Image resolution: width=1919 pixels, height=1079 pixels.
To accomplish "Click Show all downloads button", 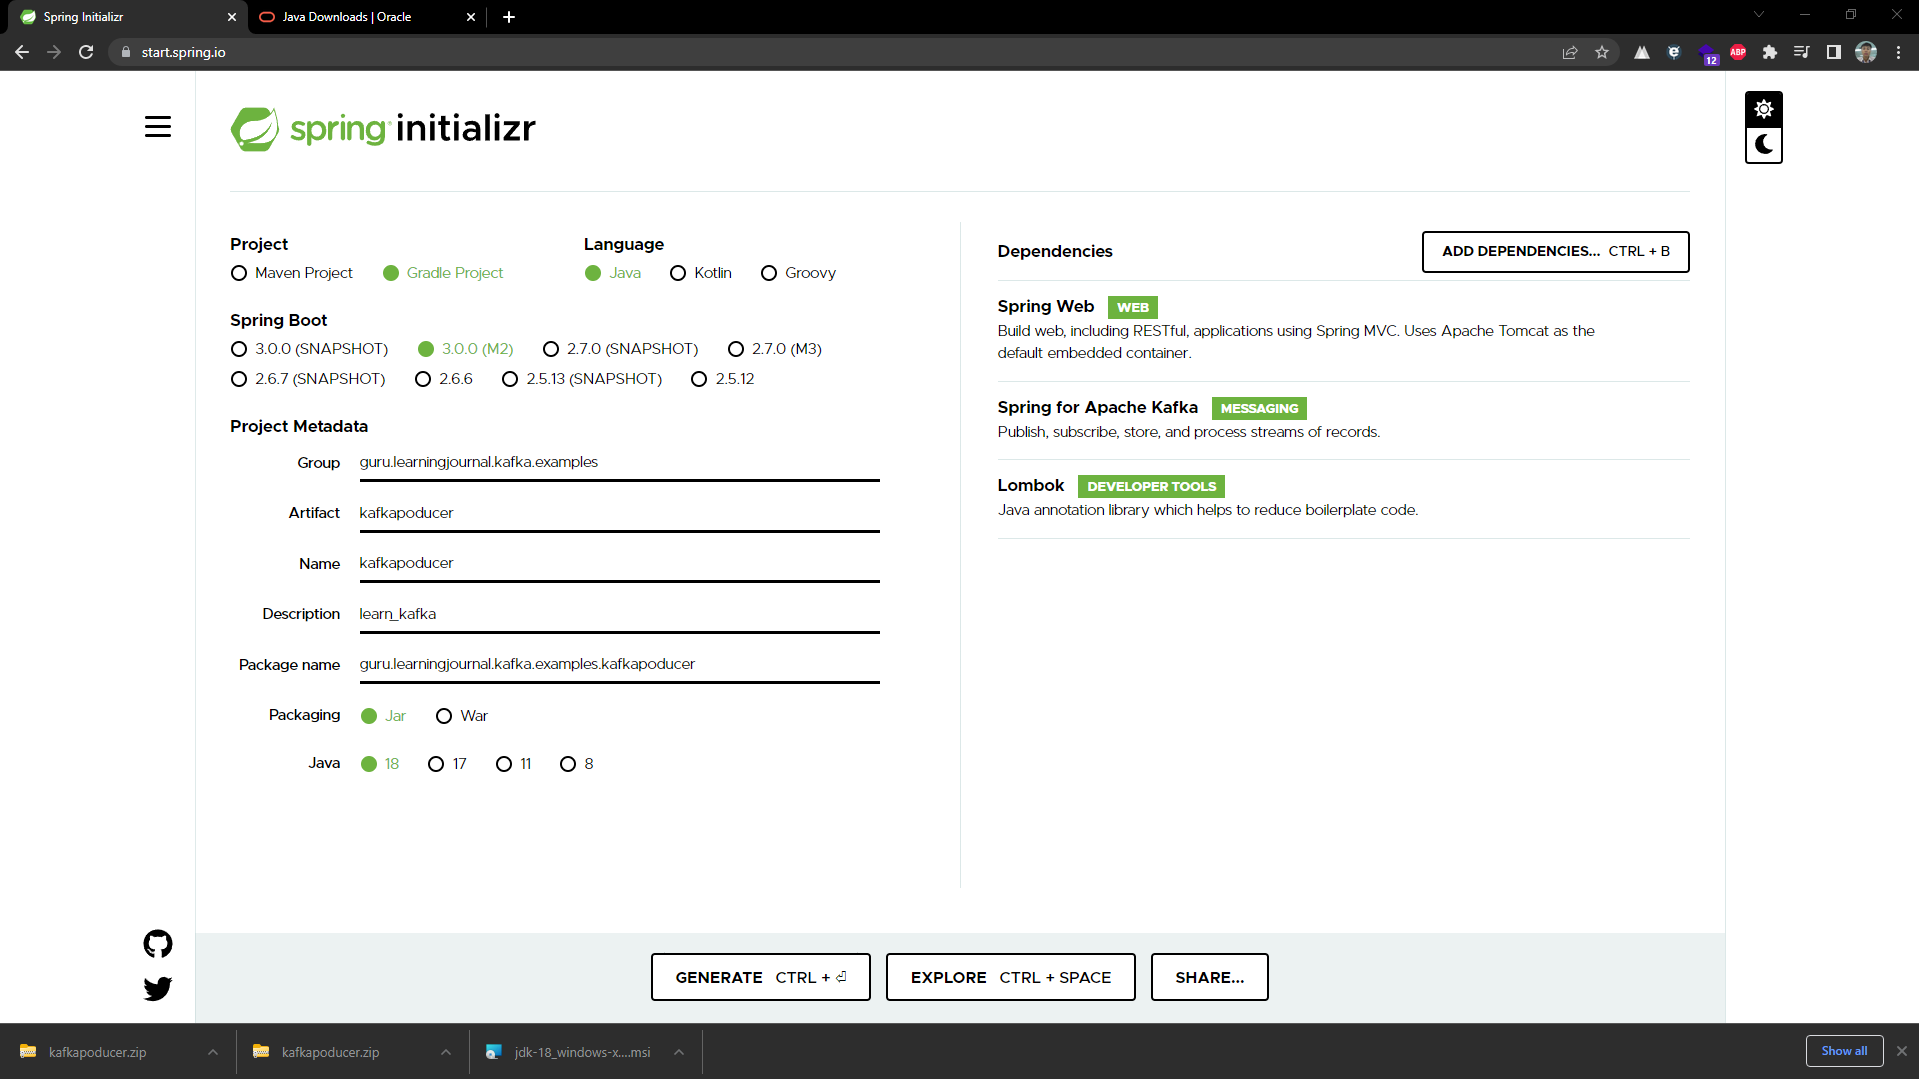I will click(1844, 1051).
